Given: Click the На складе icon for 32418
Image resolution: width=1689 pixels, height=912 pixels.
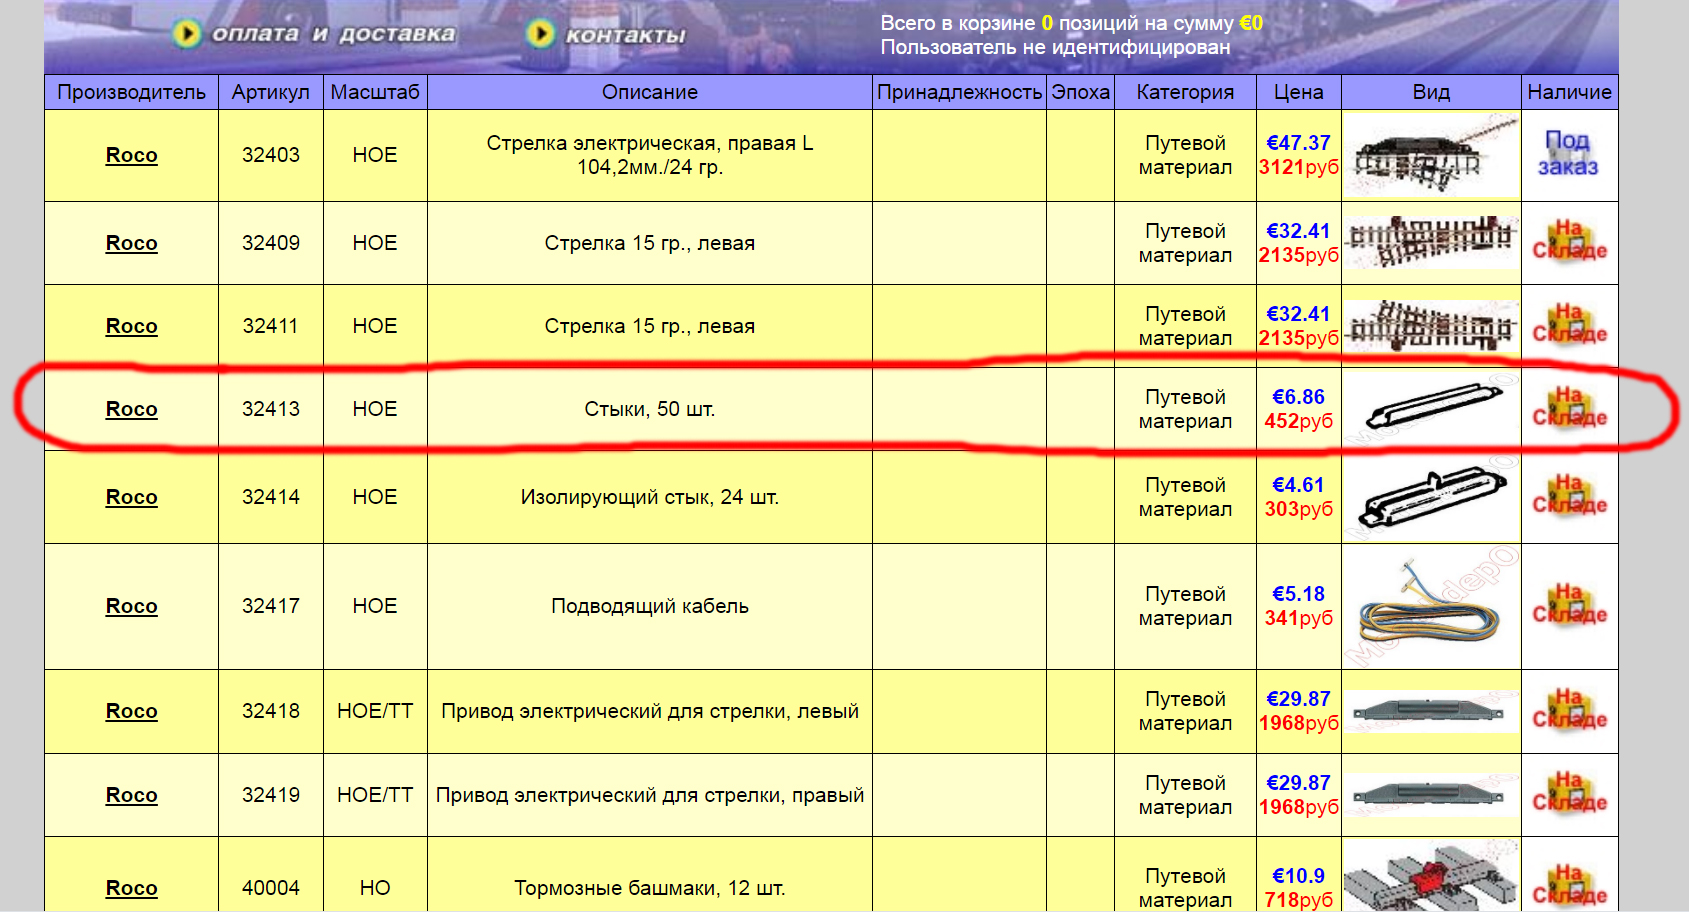Looking at the screenshot, I should click(x=1569, y=709).
